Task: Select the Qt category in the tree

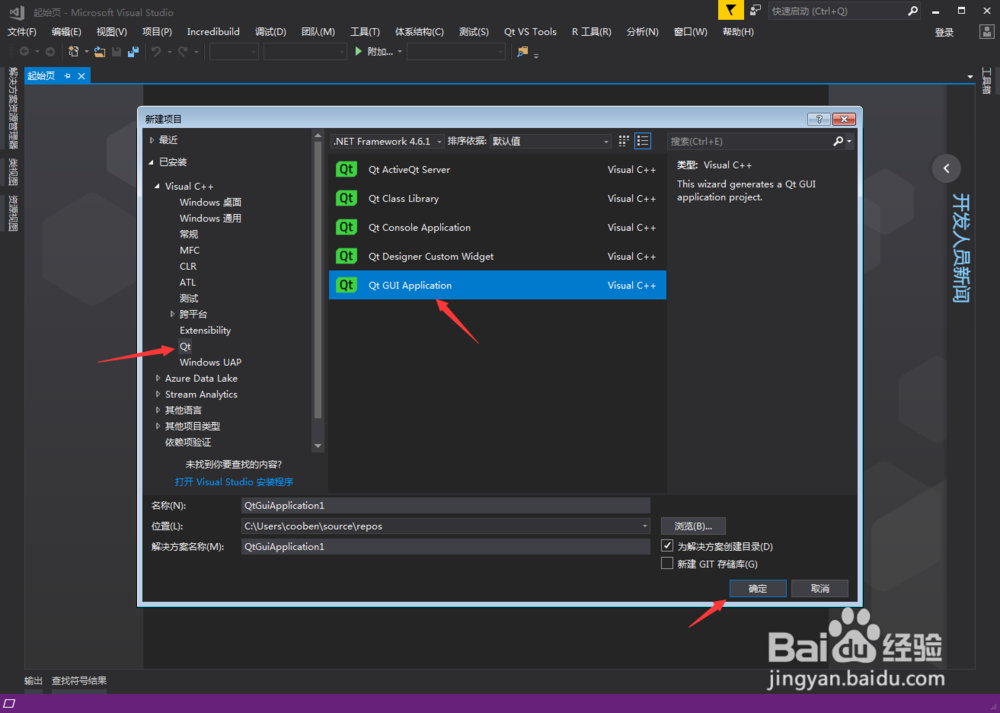Action: point(185,346)
